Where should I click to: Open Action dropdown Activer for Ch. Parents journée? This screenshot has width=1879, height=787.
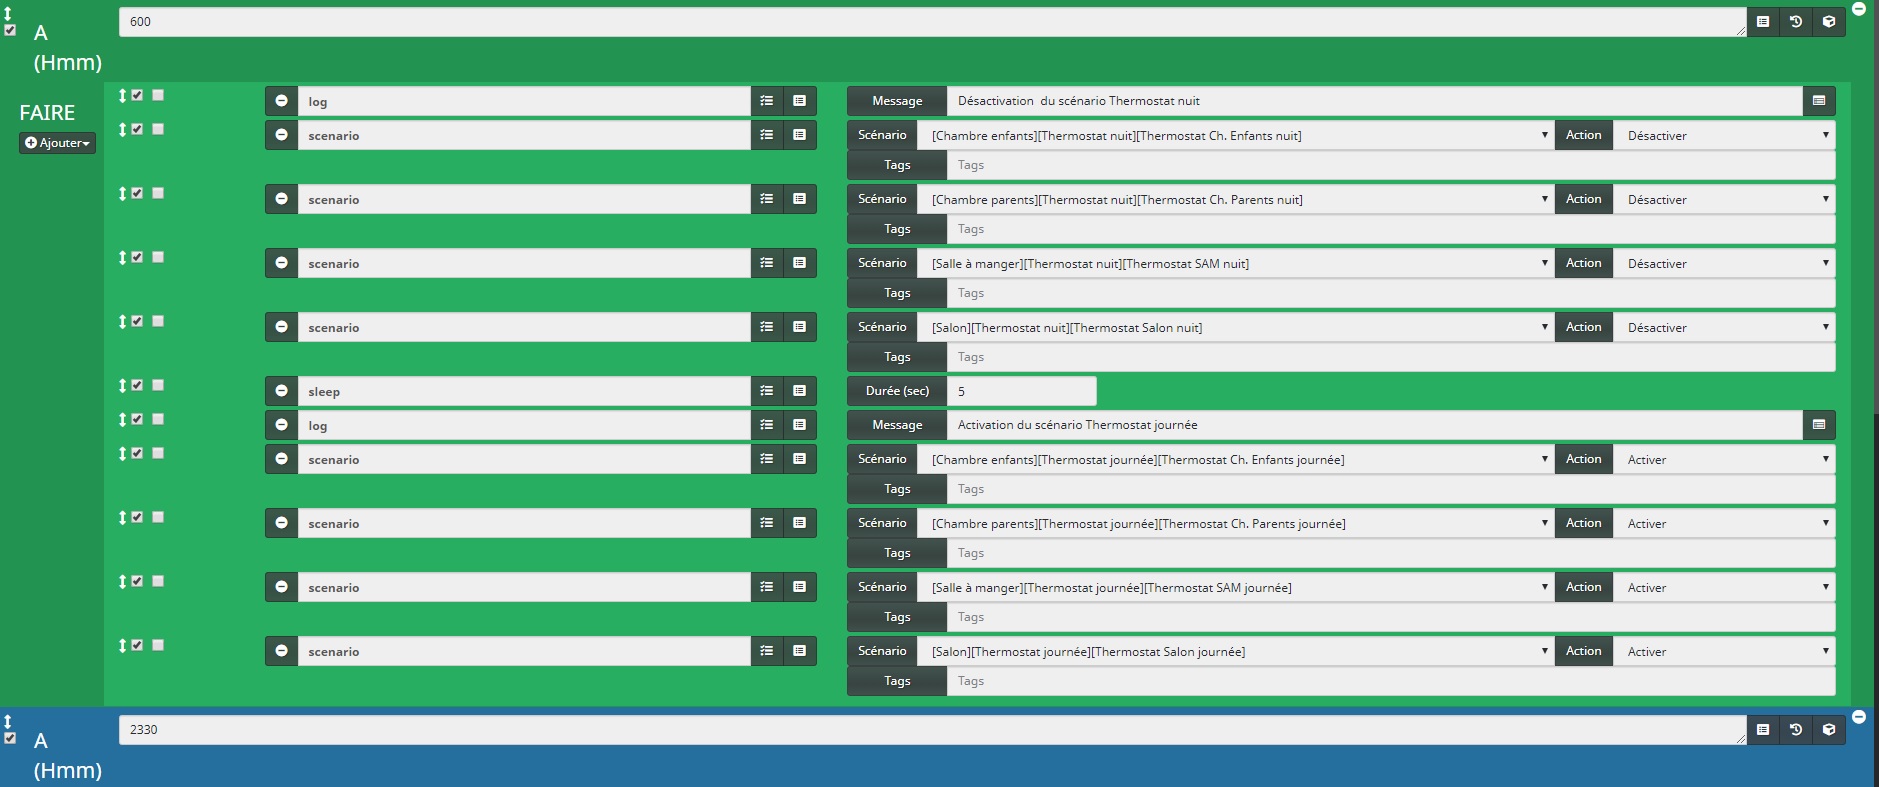pos(1725,523)
